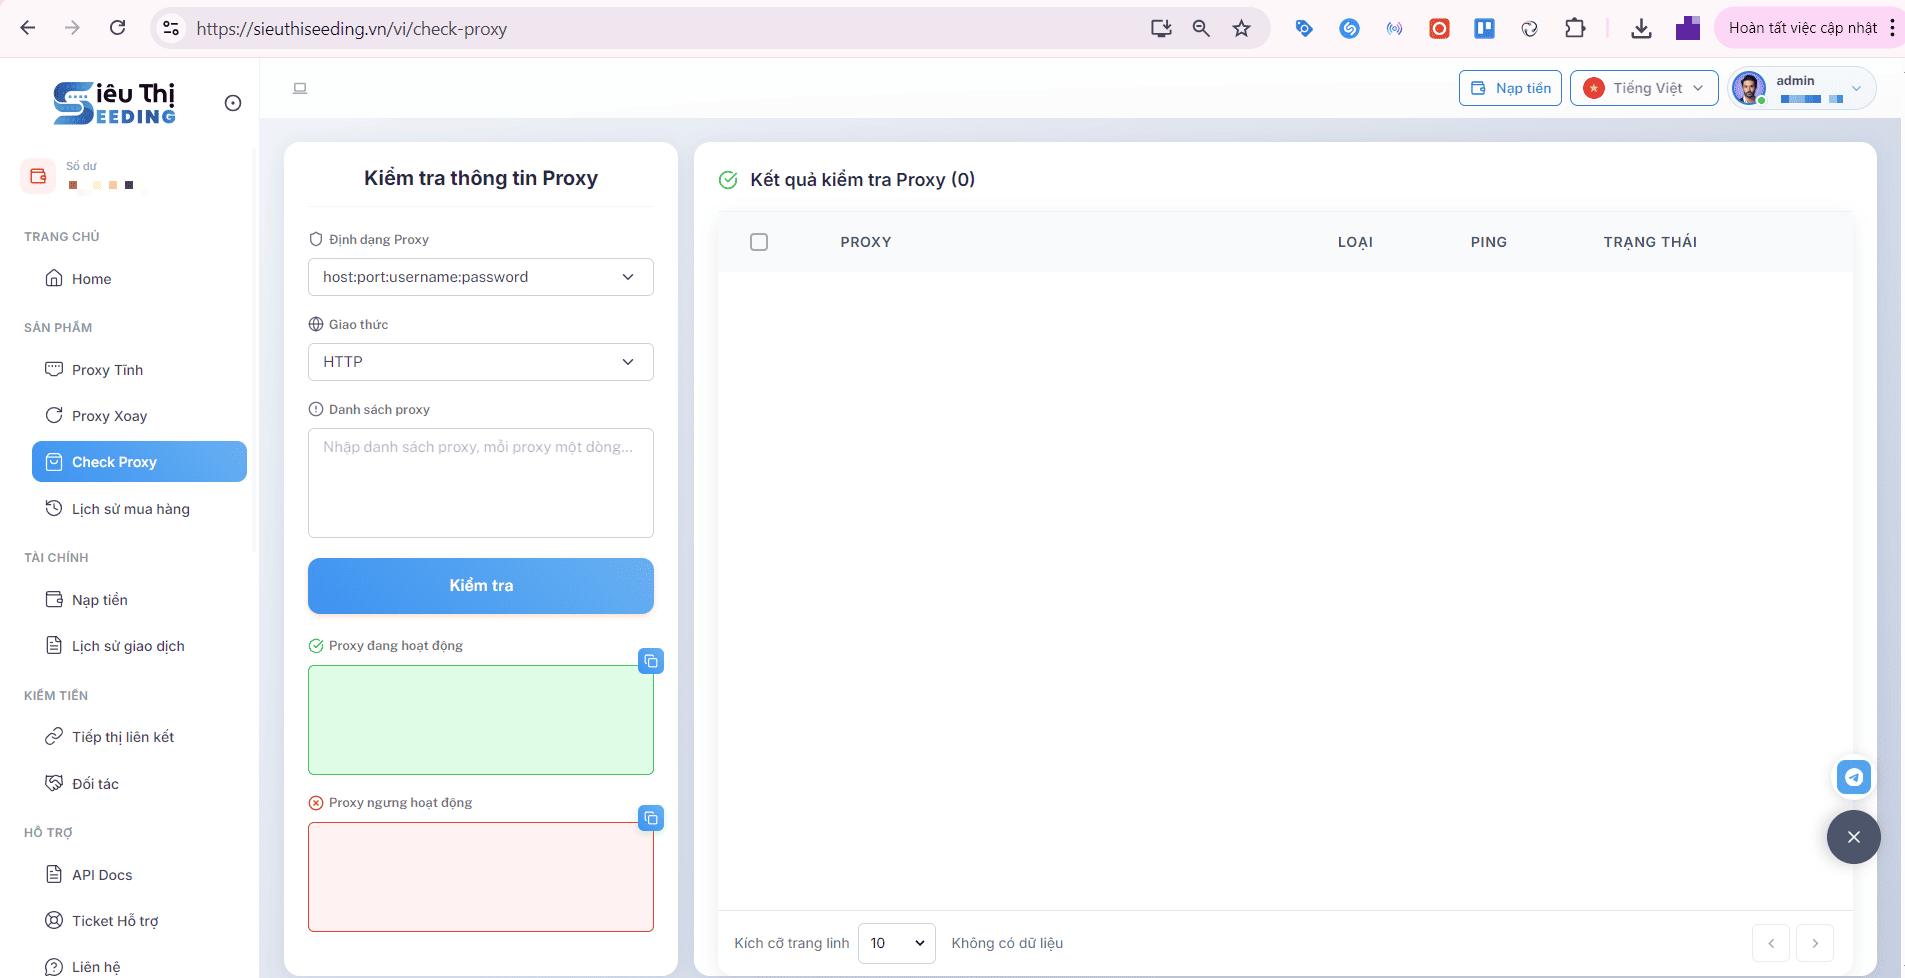Reveal the hidden balance indicator
The image size is (1905, 978).
(100, 184)
